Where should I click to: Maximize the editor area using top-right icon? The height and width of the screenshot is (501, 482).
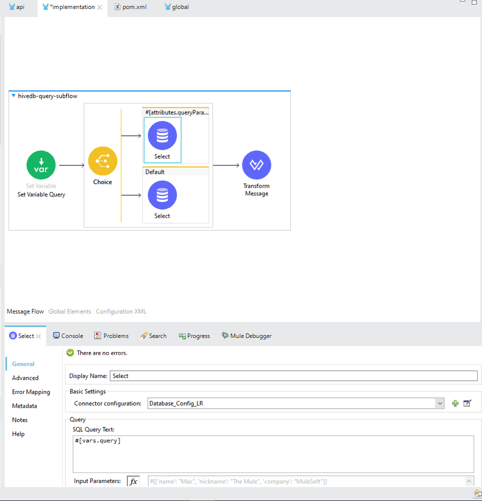(x=474, y=2)
